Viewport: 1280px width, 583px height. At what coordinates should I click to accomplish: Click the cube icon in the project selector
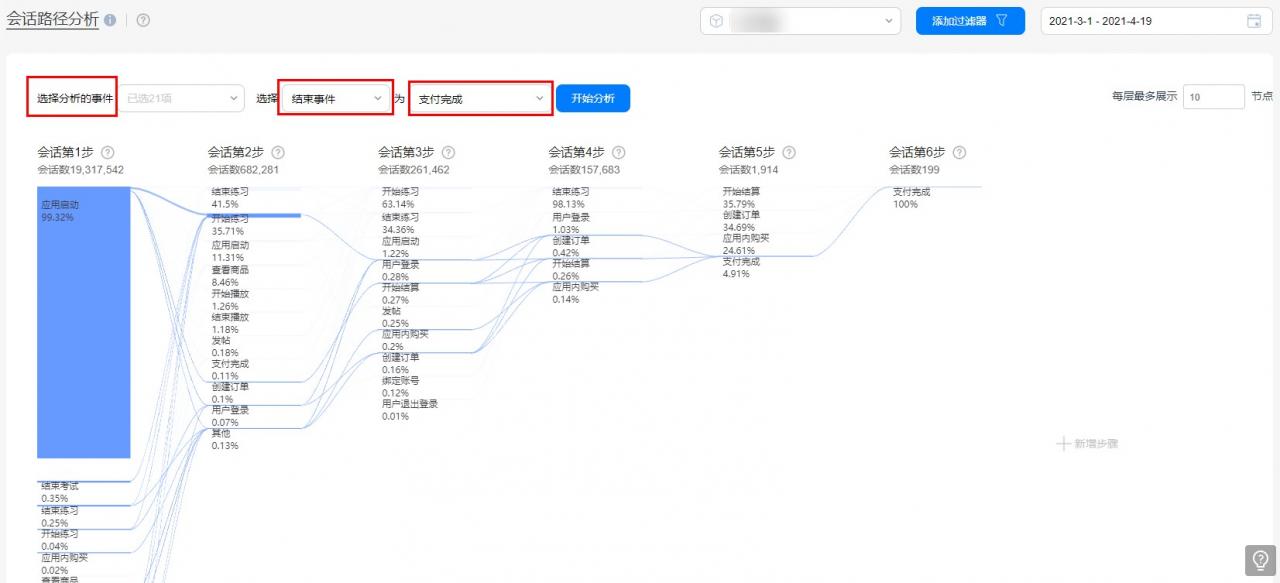(x=715, y=21)
